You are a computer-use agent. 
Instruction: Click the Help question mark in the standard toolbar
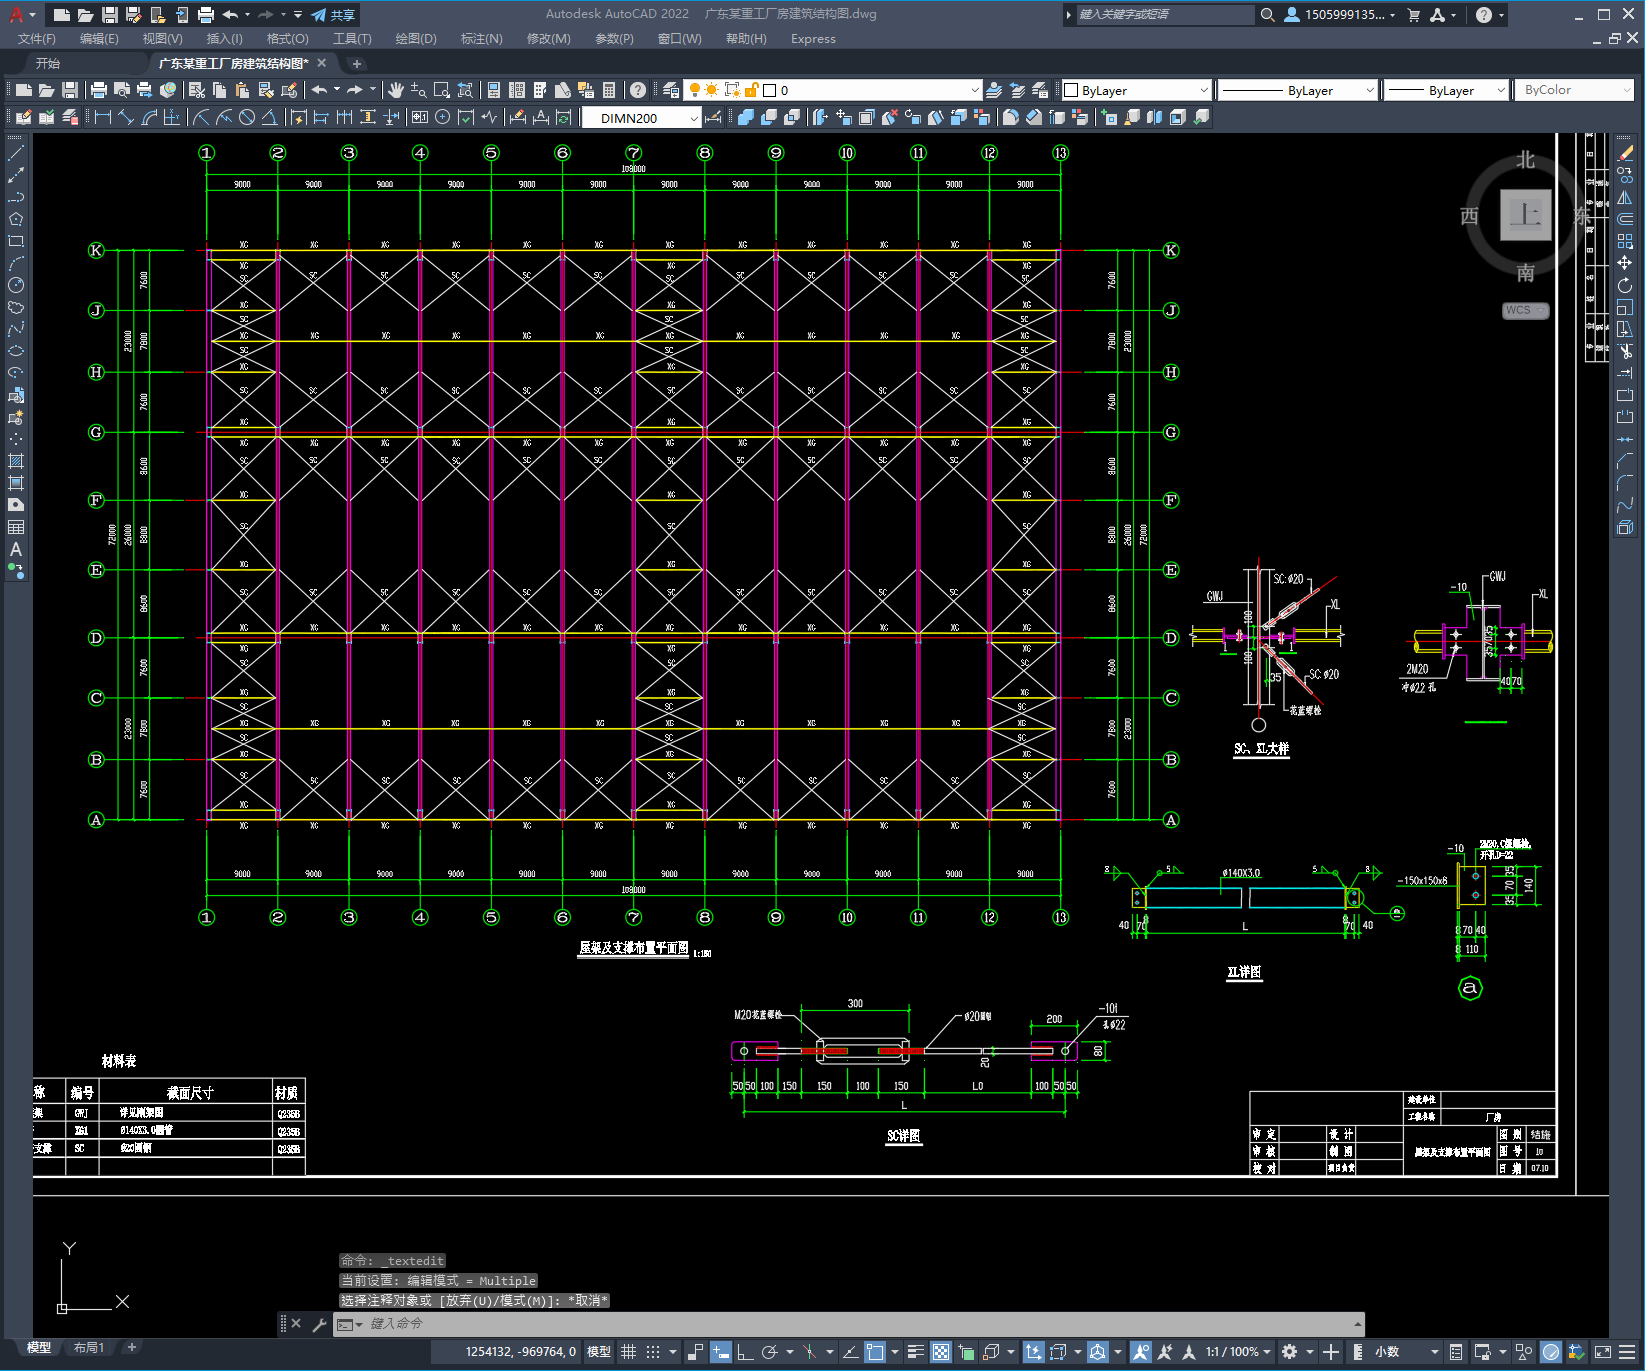[637, 90]
